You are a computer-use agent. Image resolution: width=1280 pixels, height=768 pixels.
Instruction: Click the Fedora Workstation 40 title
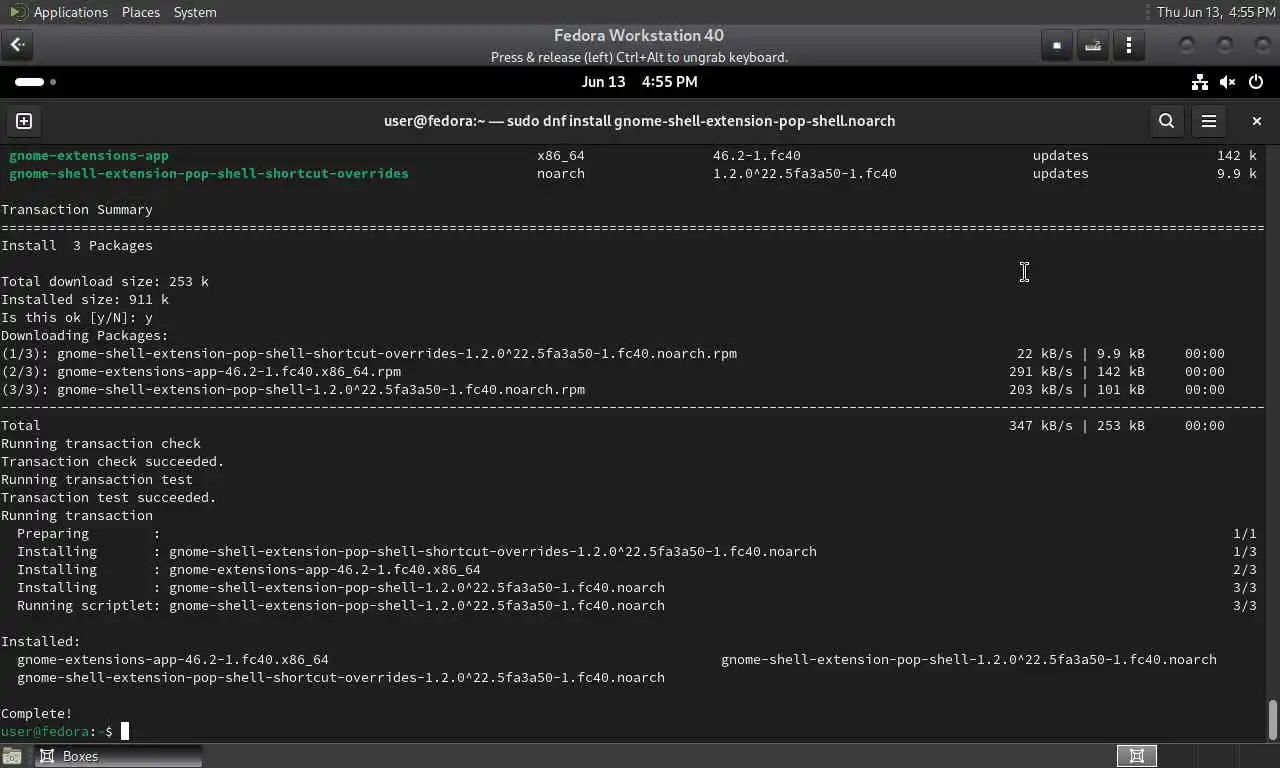pos(639,35)
